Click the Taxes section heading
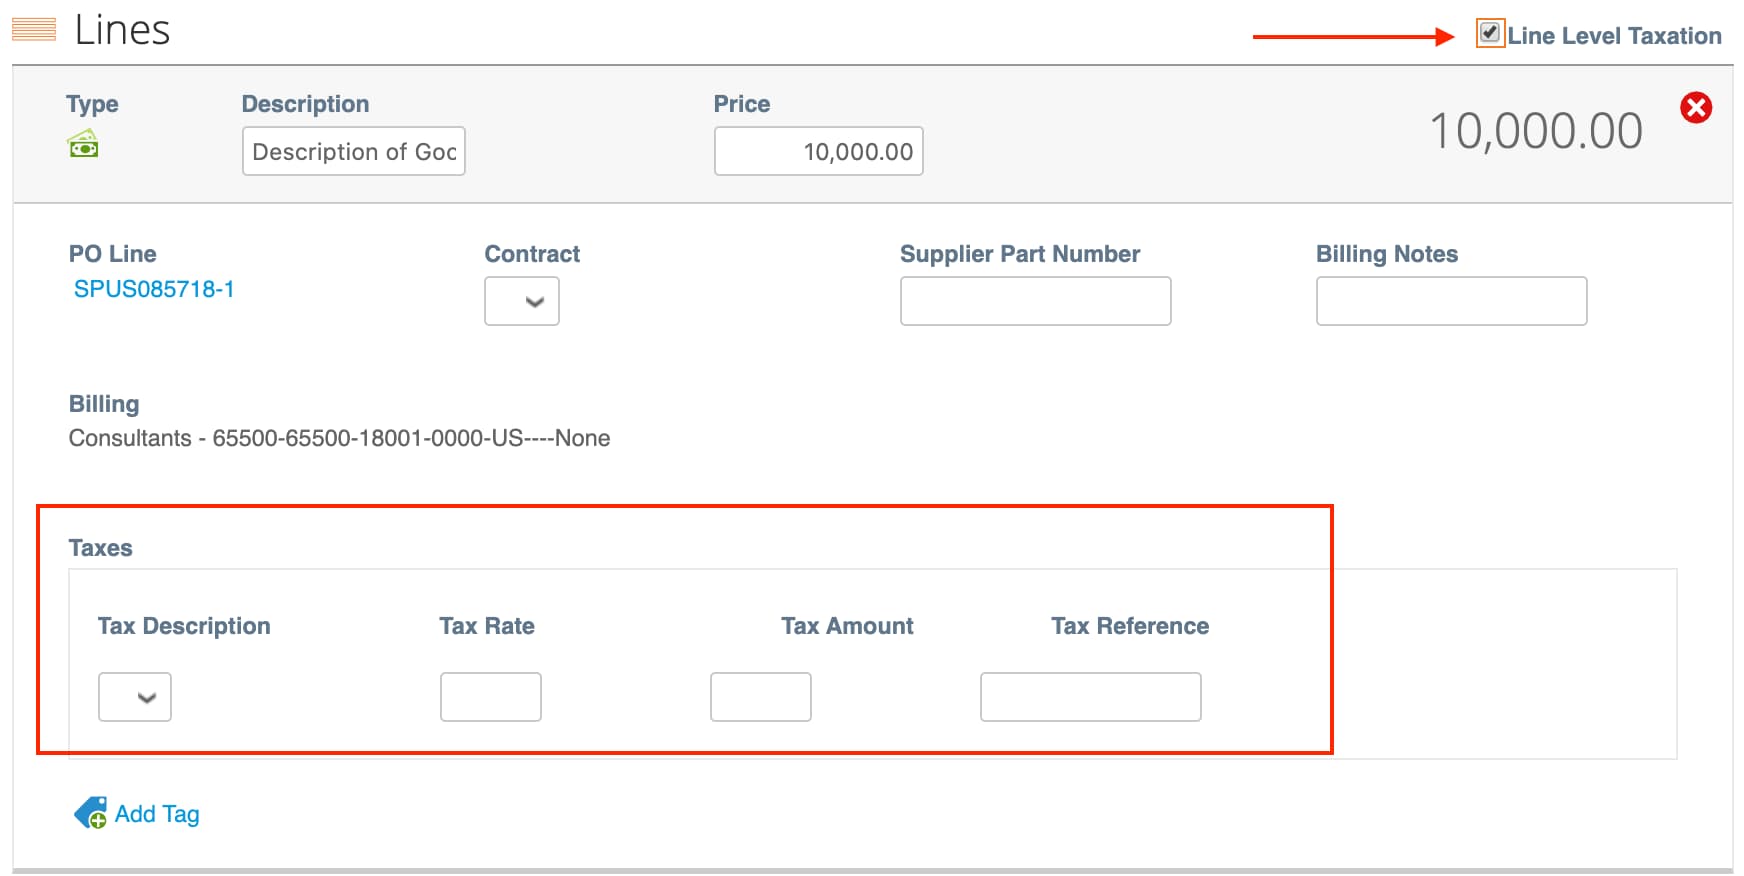This screenshot has height=876, width=1744. [x=100, y=548]
